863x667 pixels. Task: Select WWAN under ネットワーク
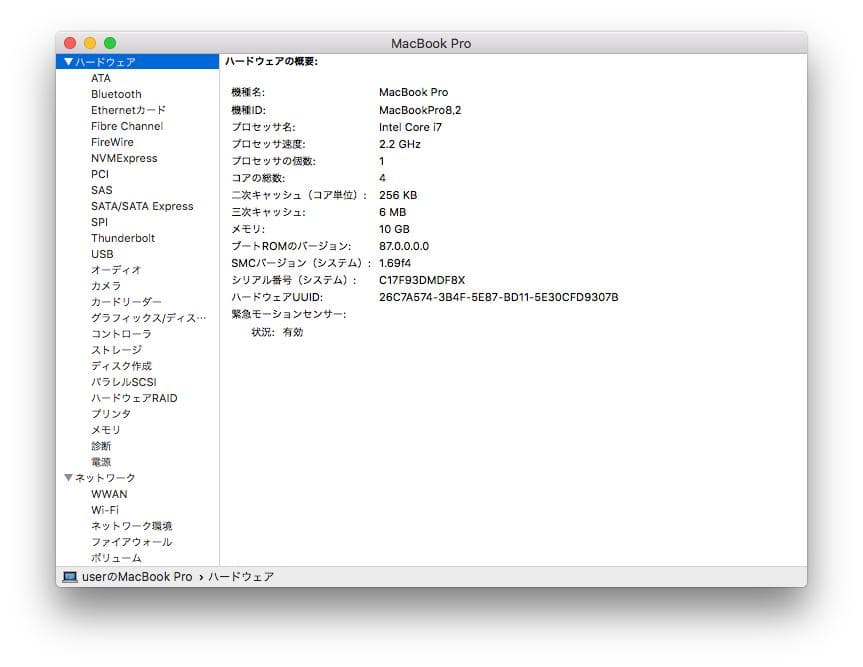point(110,494)
